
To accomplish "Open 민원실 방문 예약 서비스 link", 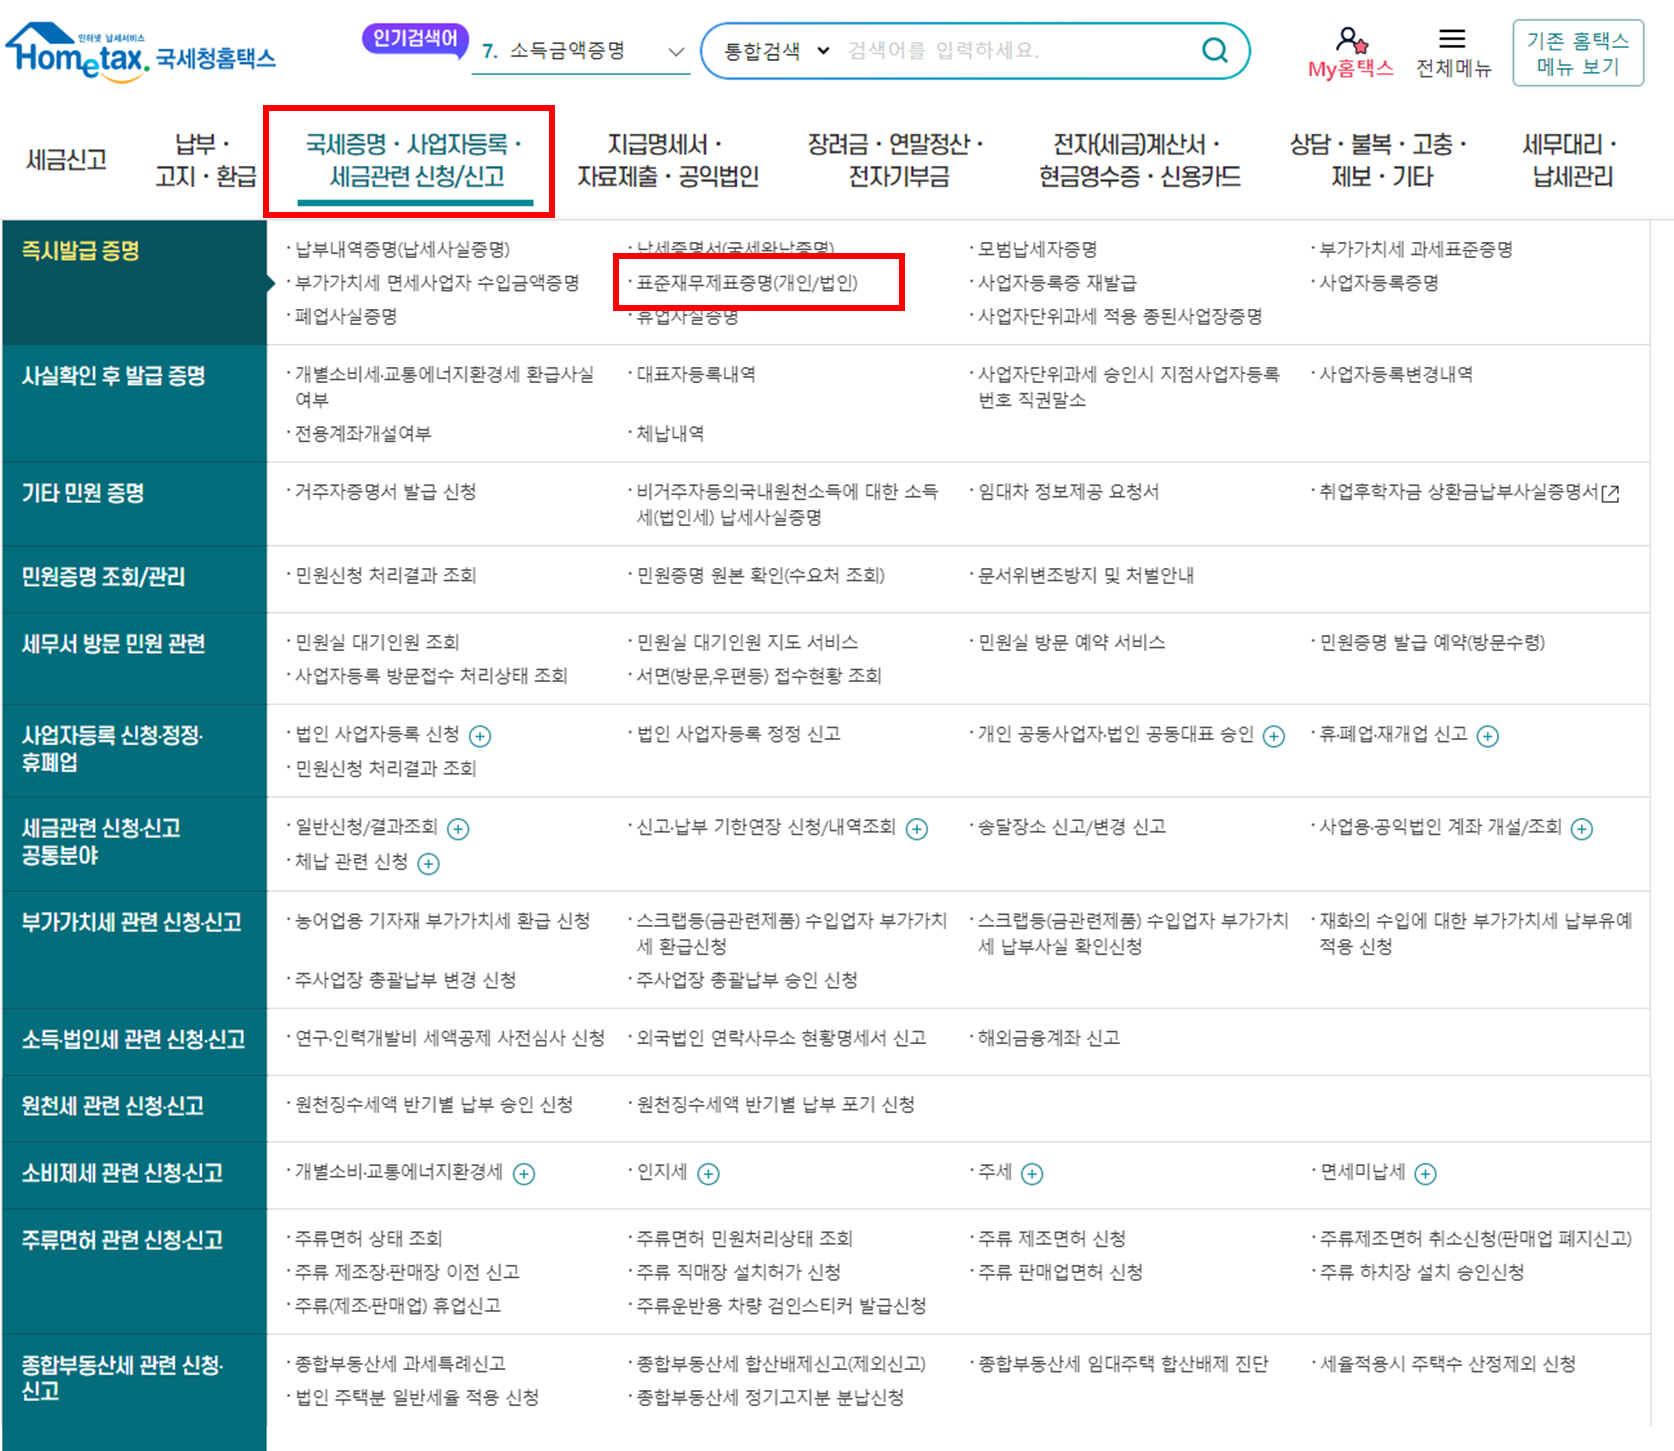I will coord(1071,642).
